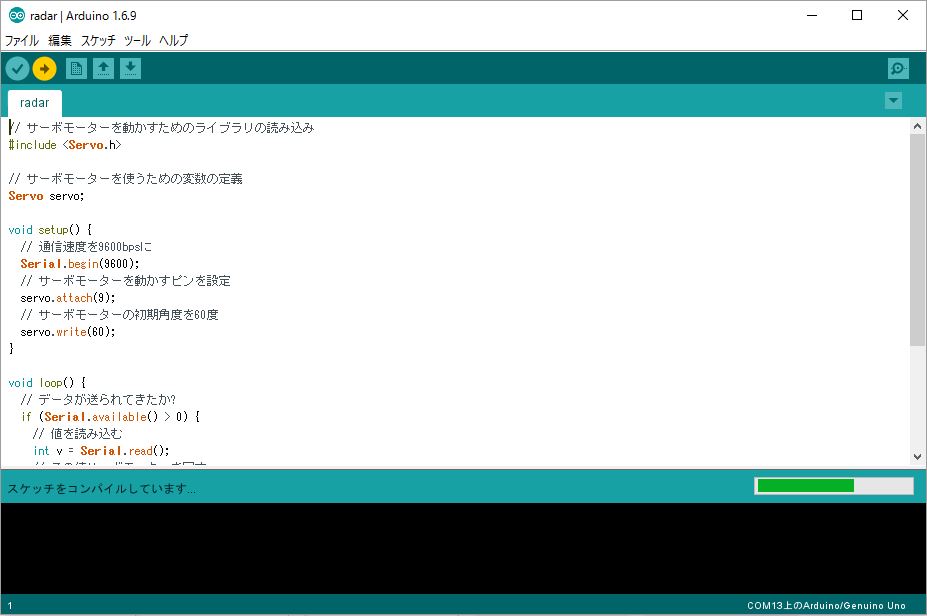This screenshot has height=616, width=927.
Task: Click the comment 変数の定義 line
Action: point(125,179)
